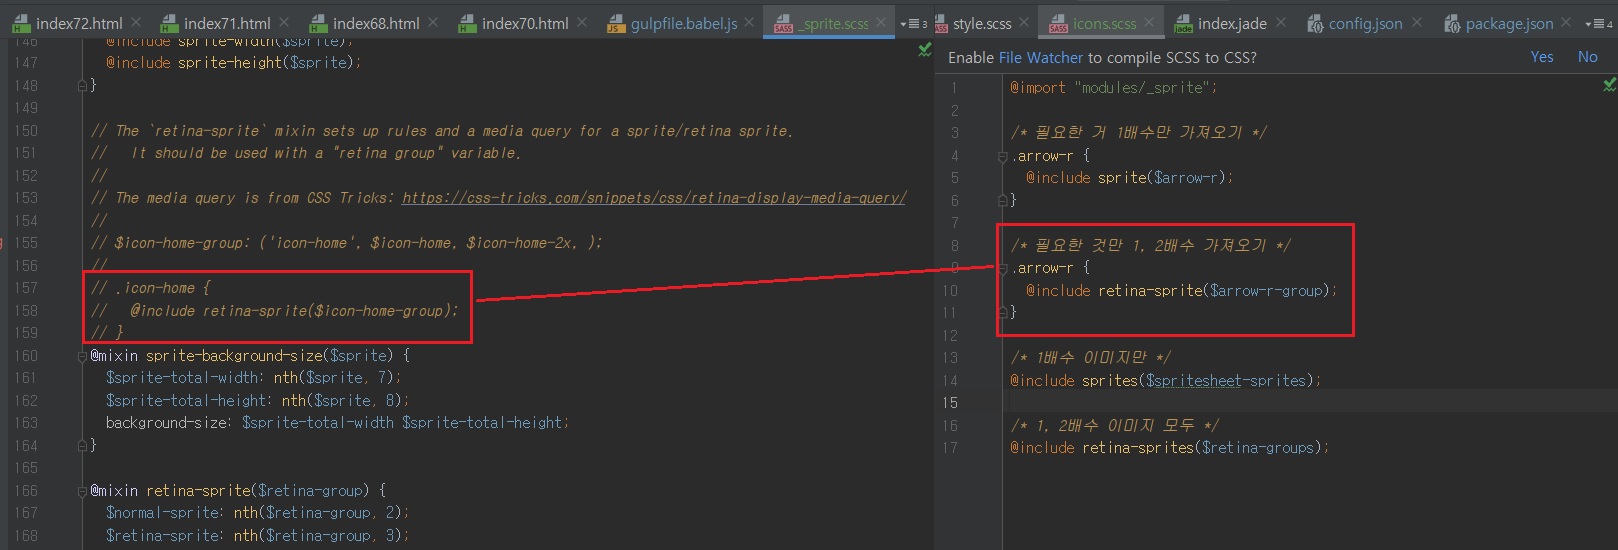Show hidden tabs list in left editor
This screenshot has width=1618, height=550.
tap(913, 23)
